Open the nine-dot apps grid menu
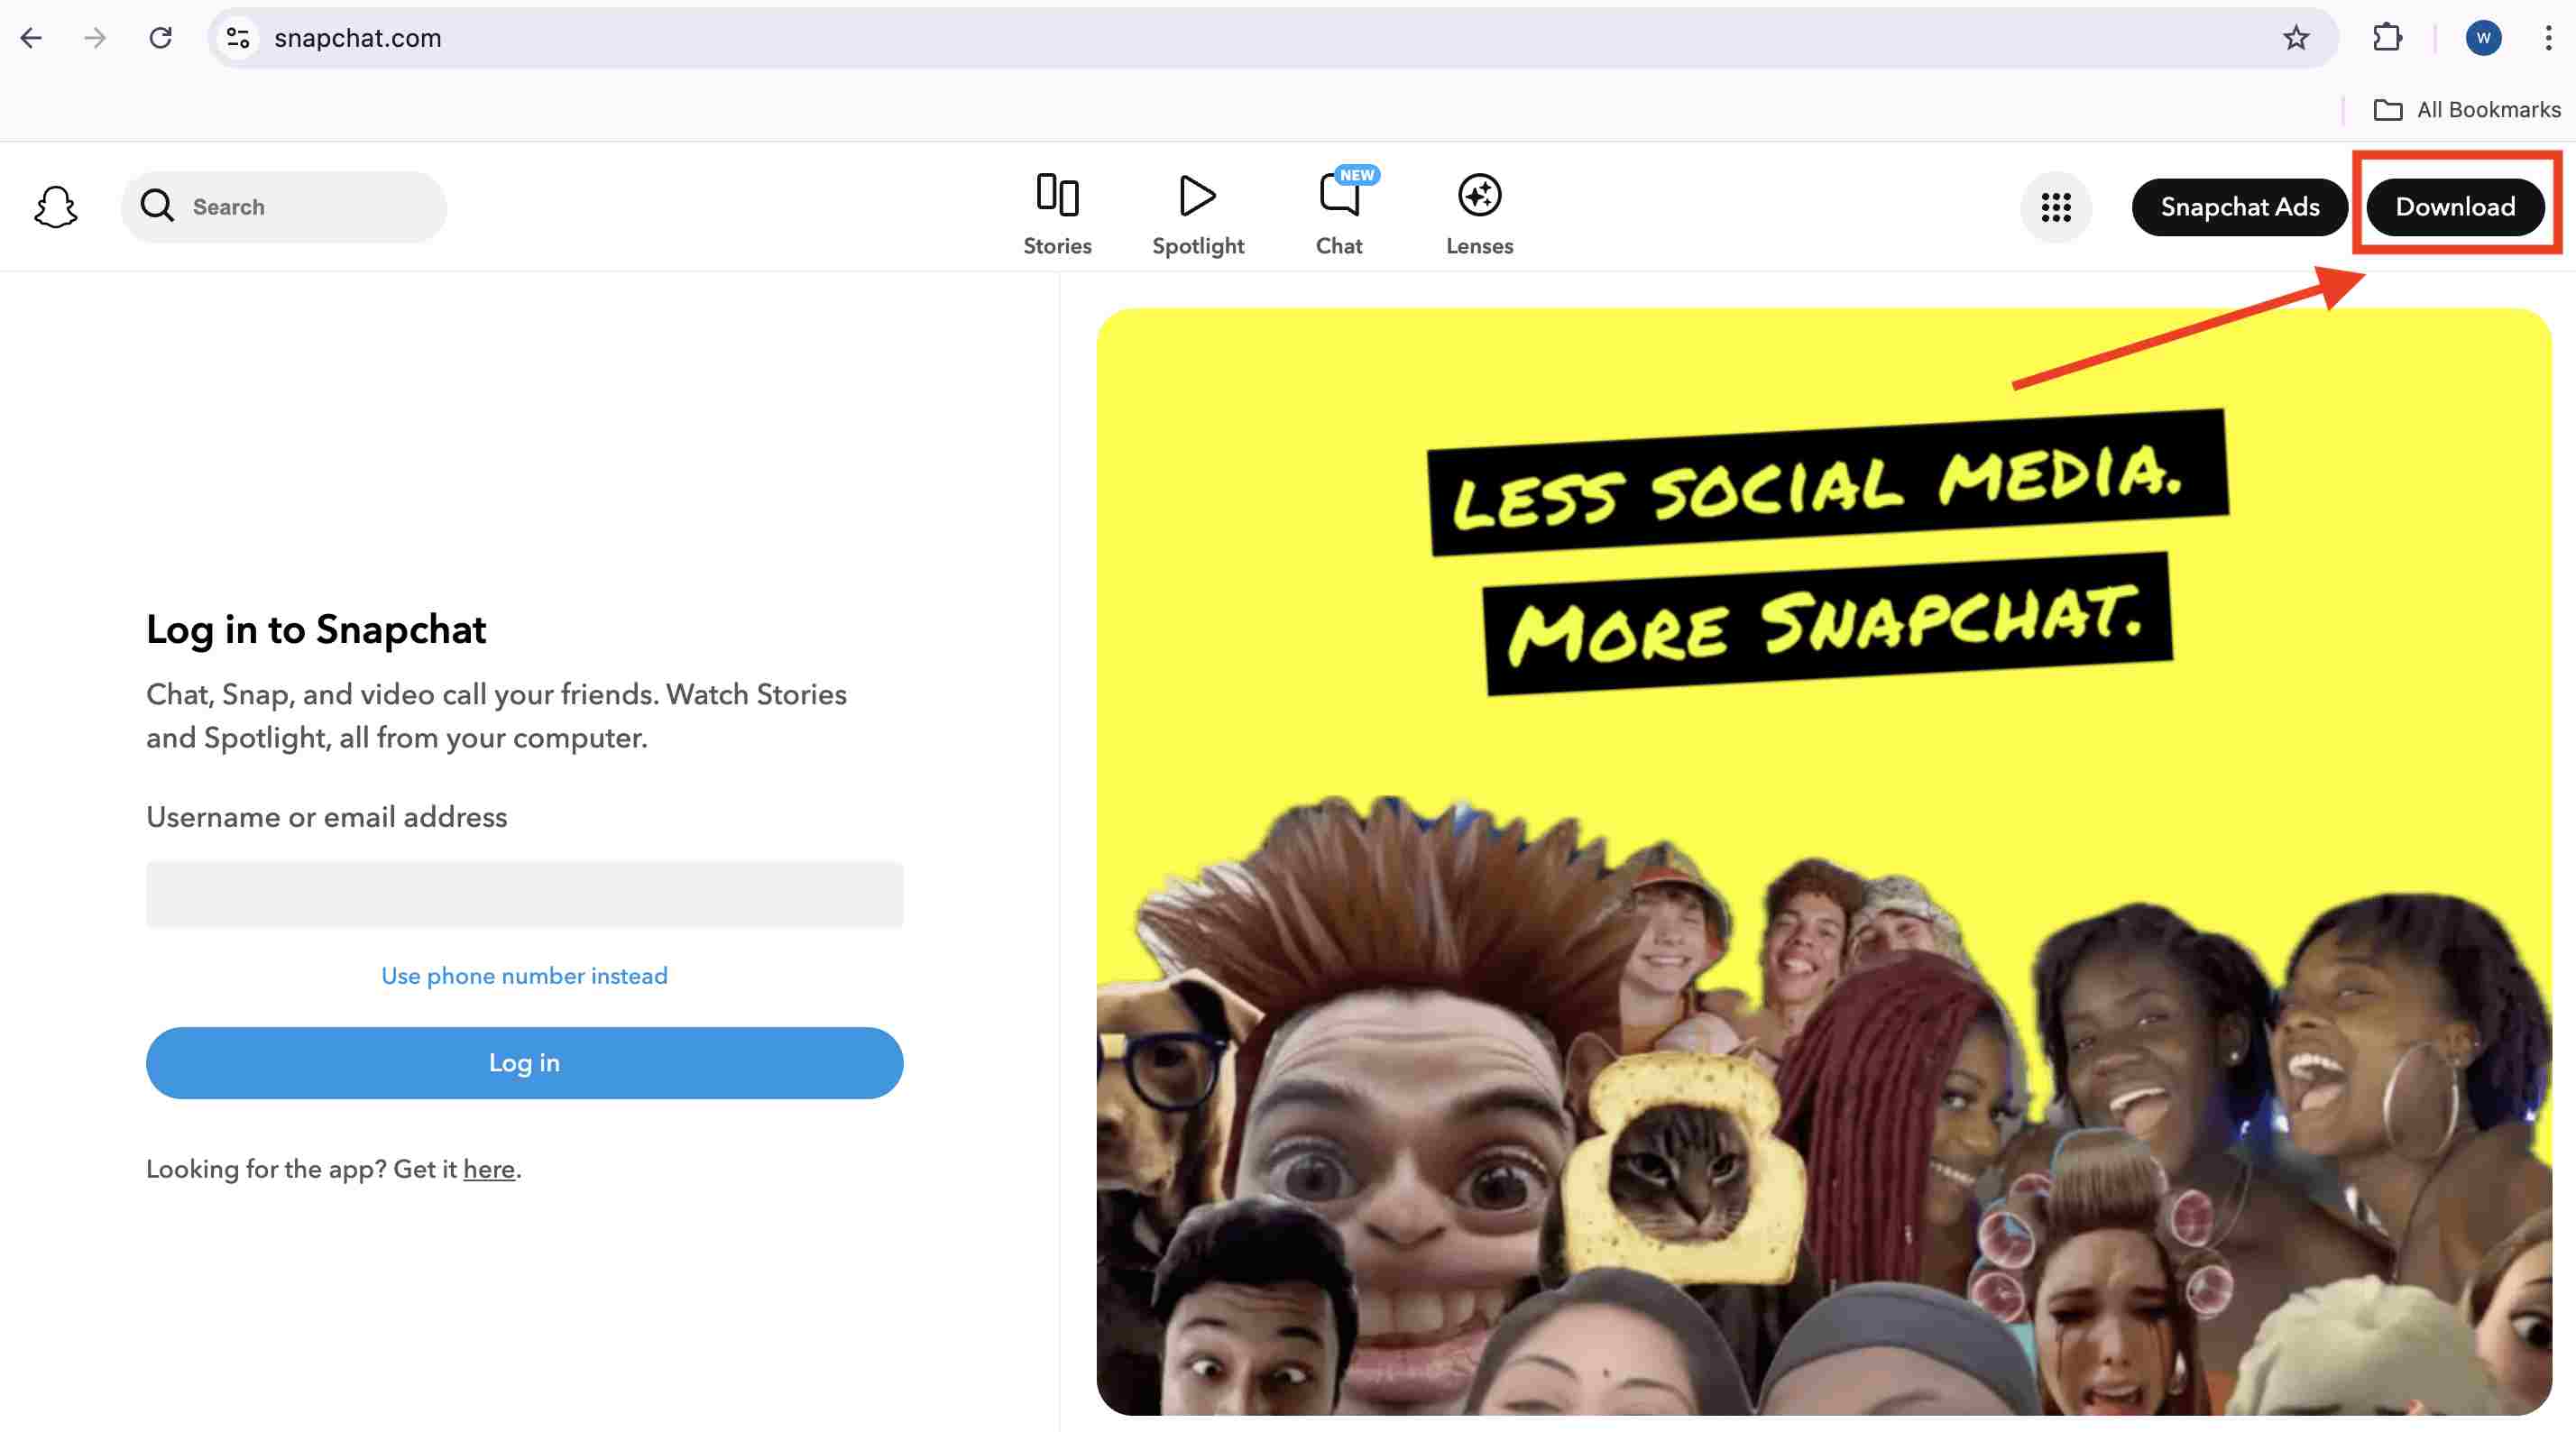 coord(2056,207)
